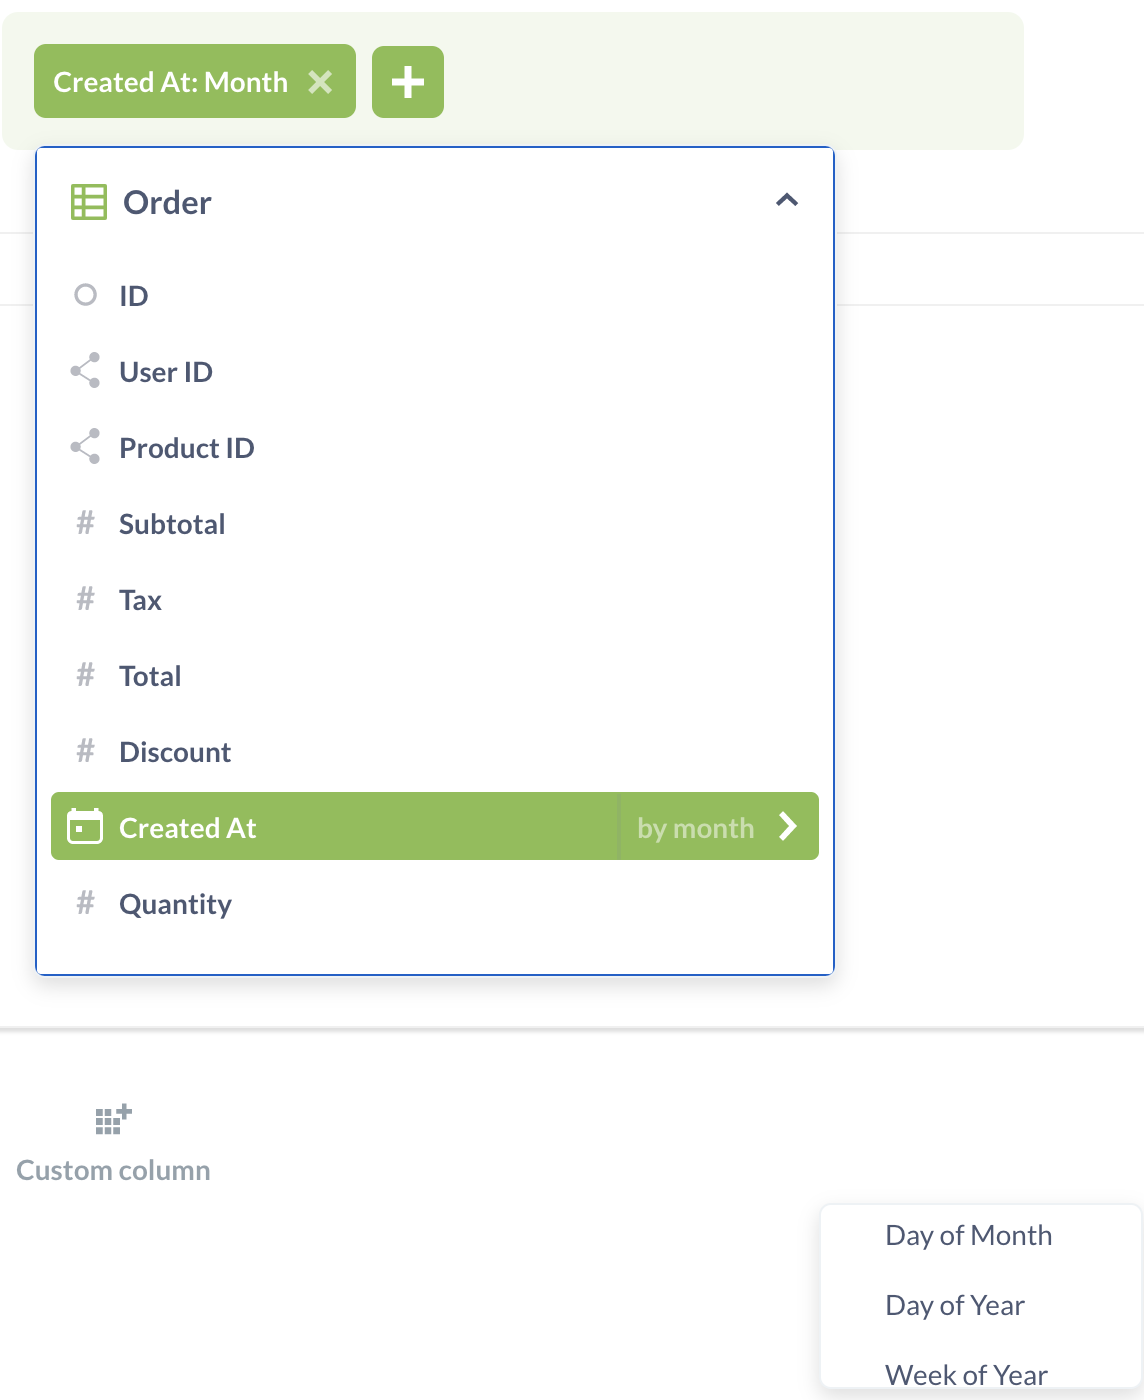Add a new grouping with the plus button

click(407, 82)
